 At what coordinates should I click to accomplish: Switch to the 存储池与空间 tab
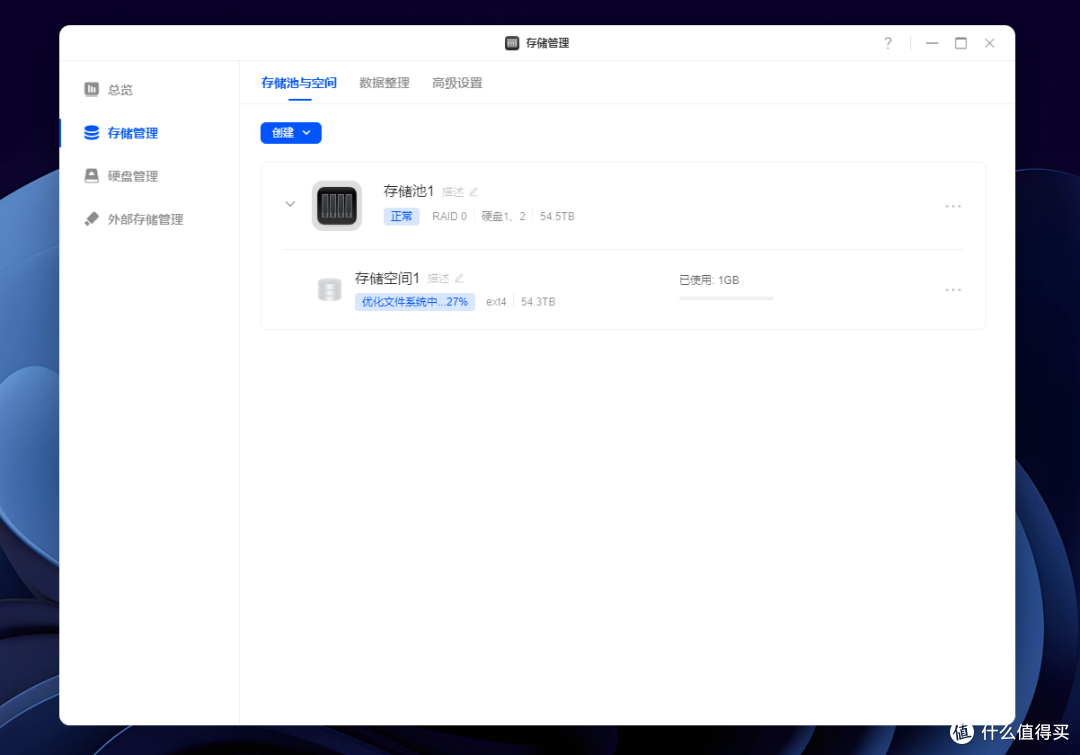pyautogui.click(x=299, y=83)
